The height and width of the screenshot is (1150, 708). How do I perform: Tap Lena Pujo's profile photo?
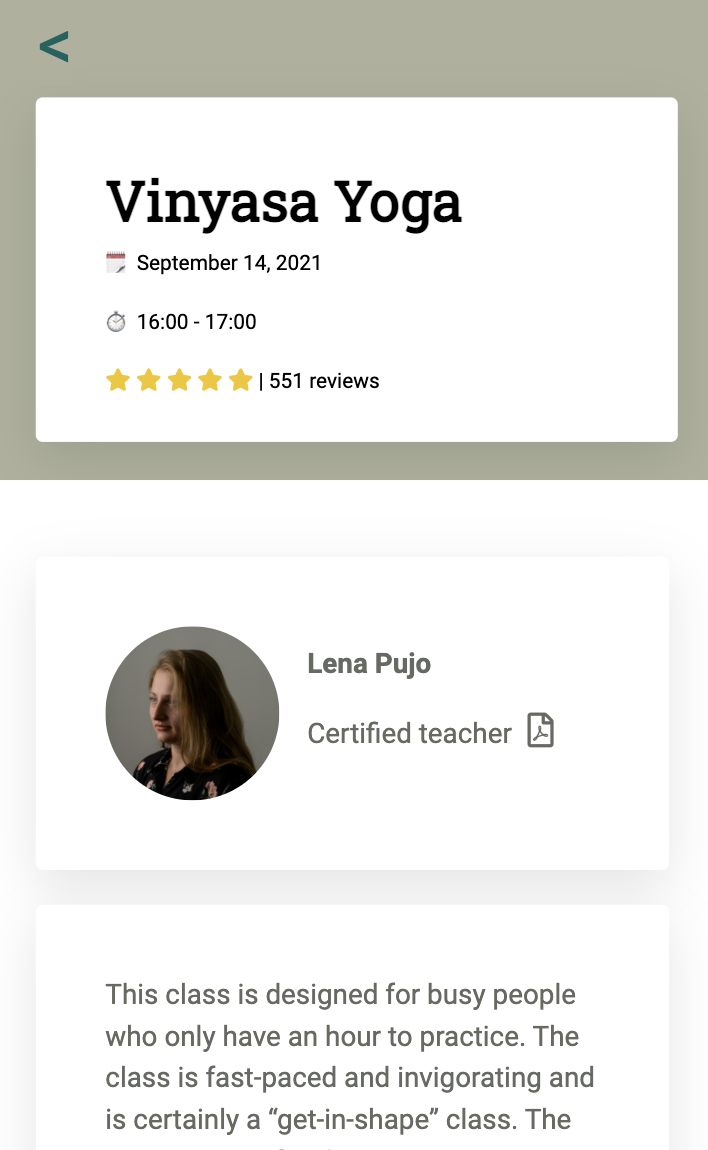pyautogui.click(x=192, y=713)
